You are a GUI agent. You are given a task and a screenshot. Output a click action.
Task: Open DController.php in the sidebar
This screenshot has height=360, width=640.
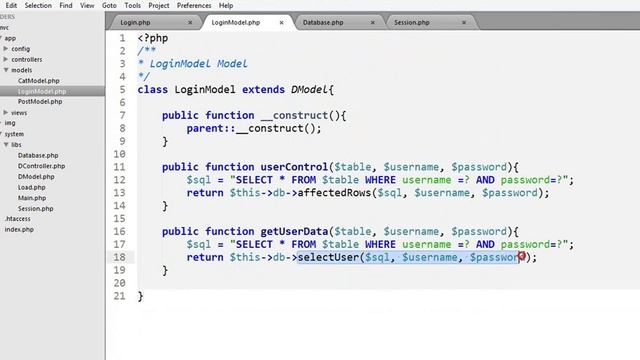[41, 166]
